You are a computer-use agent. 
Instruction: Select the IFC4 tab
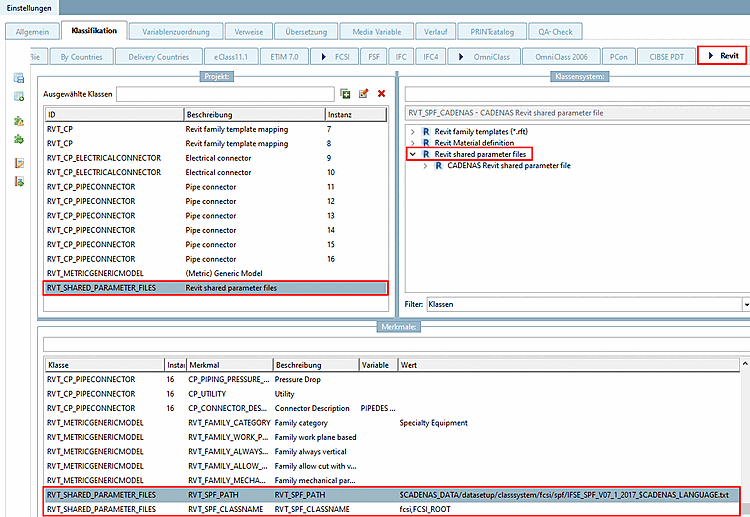tap(430, 56)
